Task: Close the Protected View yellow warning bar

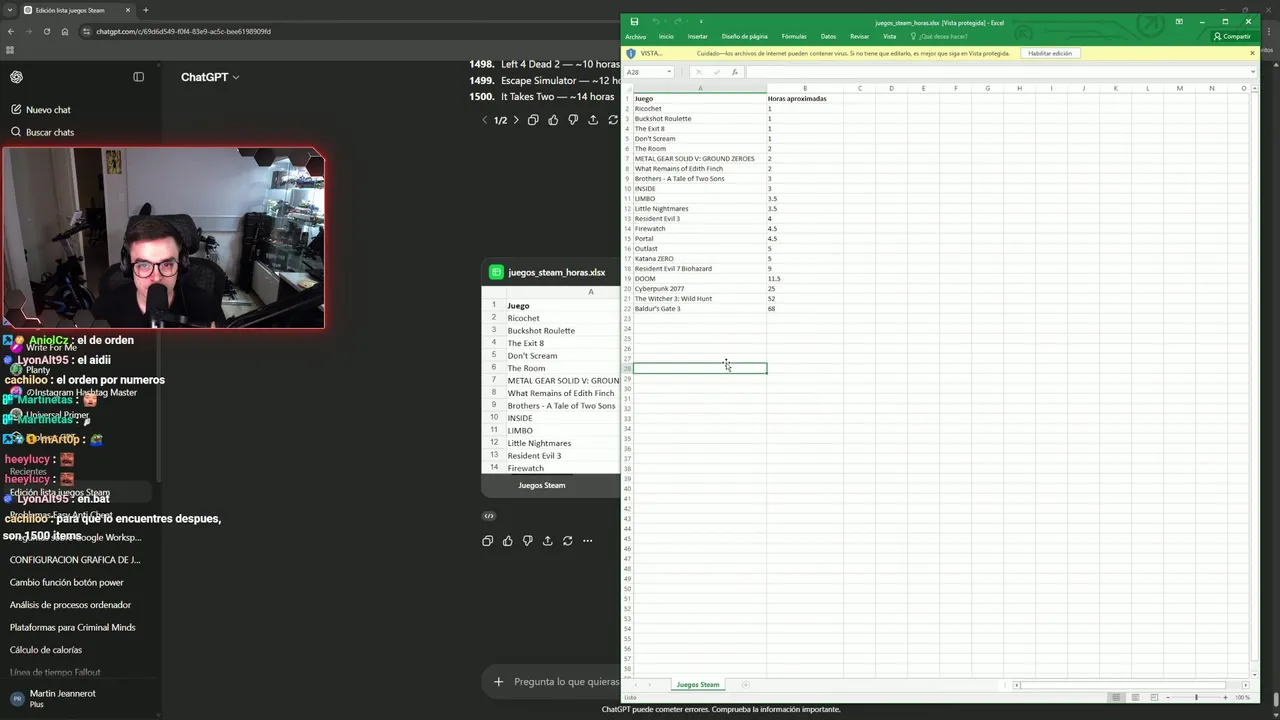Action: click(1253, 53)
